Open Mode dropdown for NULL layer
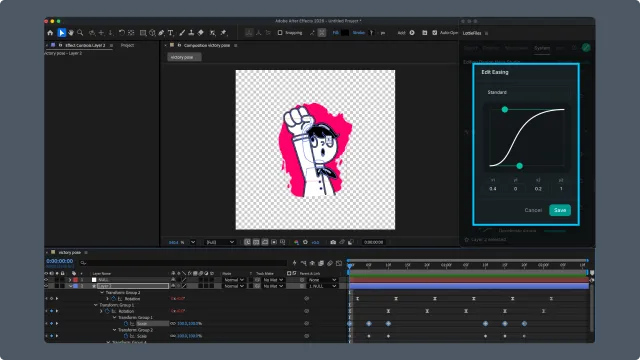Image resolution: width=640 pixels, height=360 pixels. pos(233,280)
